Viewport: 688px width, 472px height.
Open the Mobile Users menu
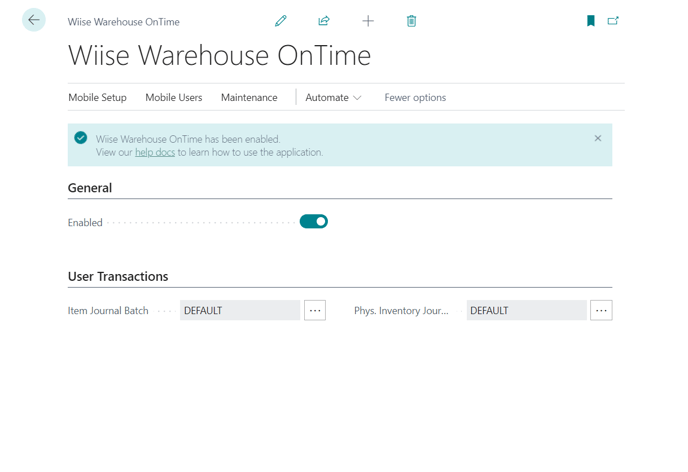[174, 97]
